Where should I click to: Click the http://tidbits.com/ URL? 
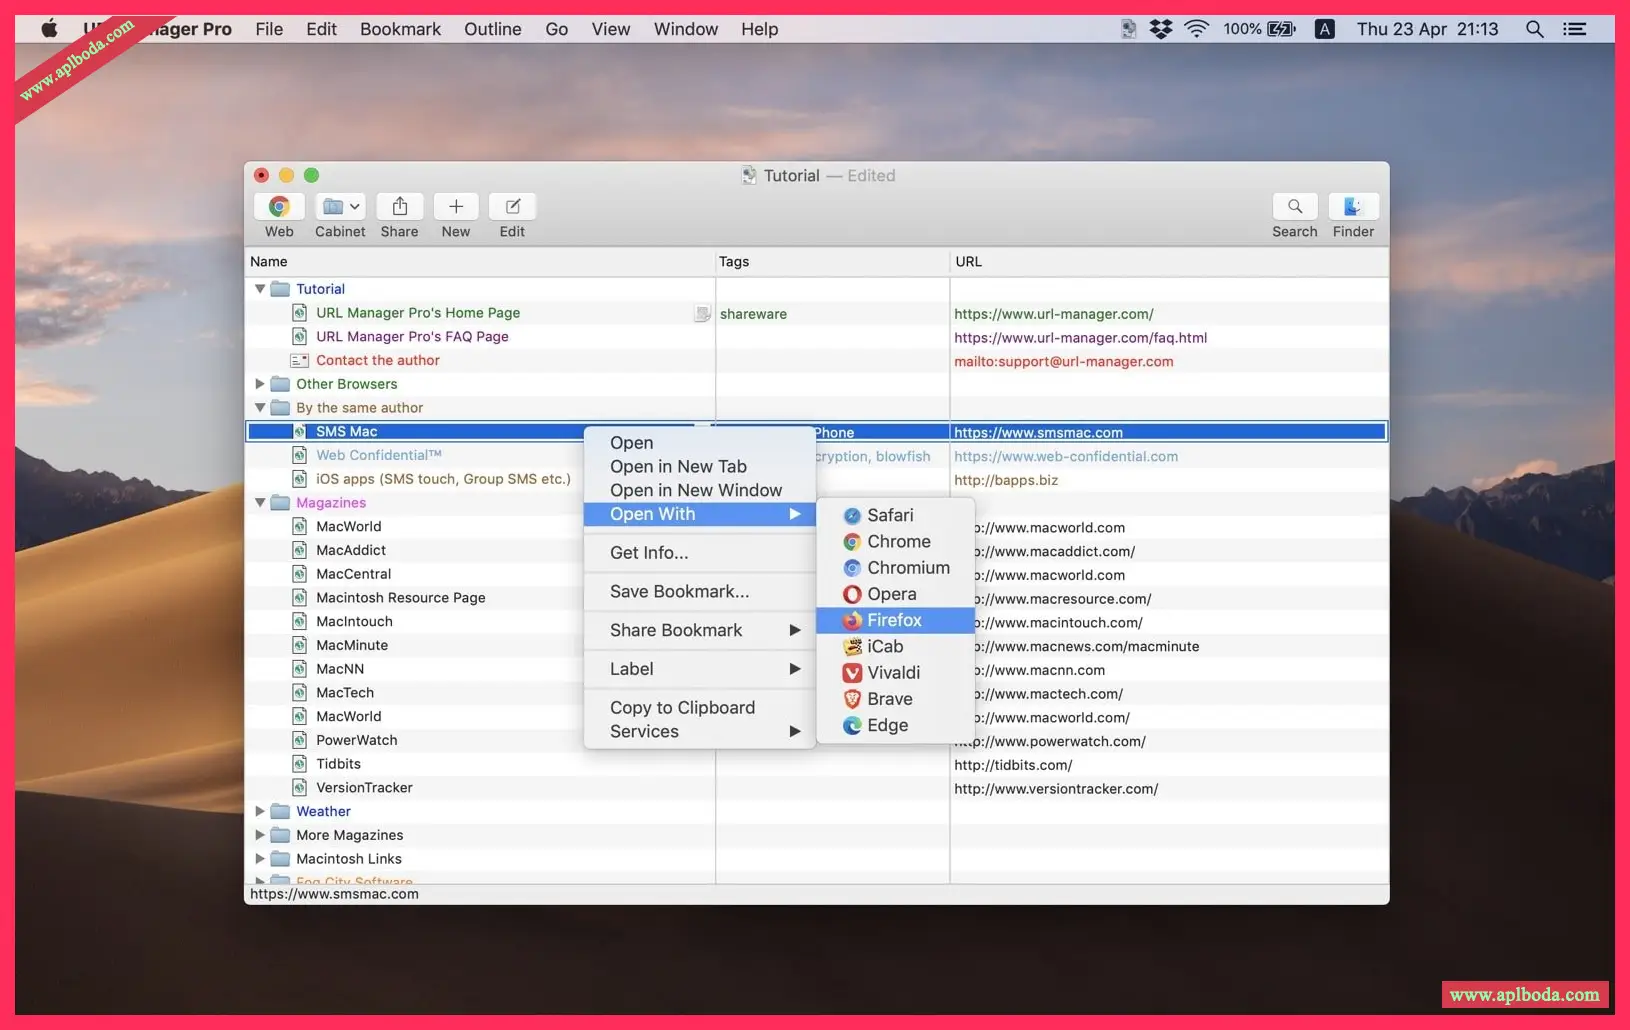pyautogui.click(x=1013, y=765)
